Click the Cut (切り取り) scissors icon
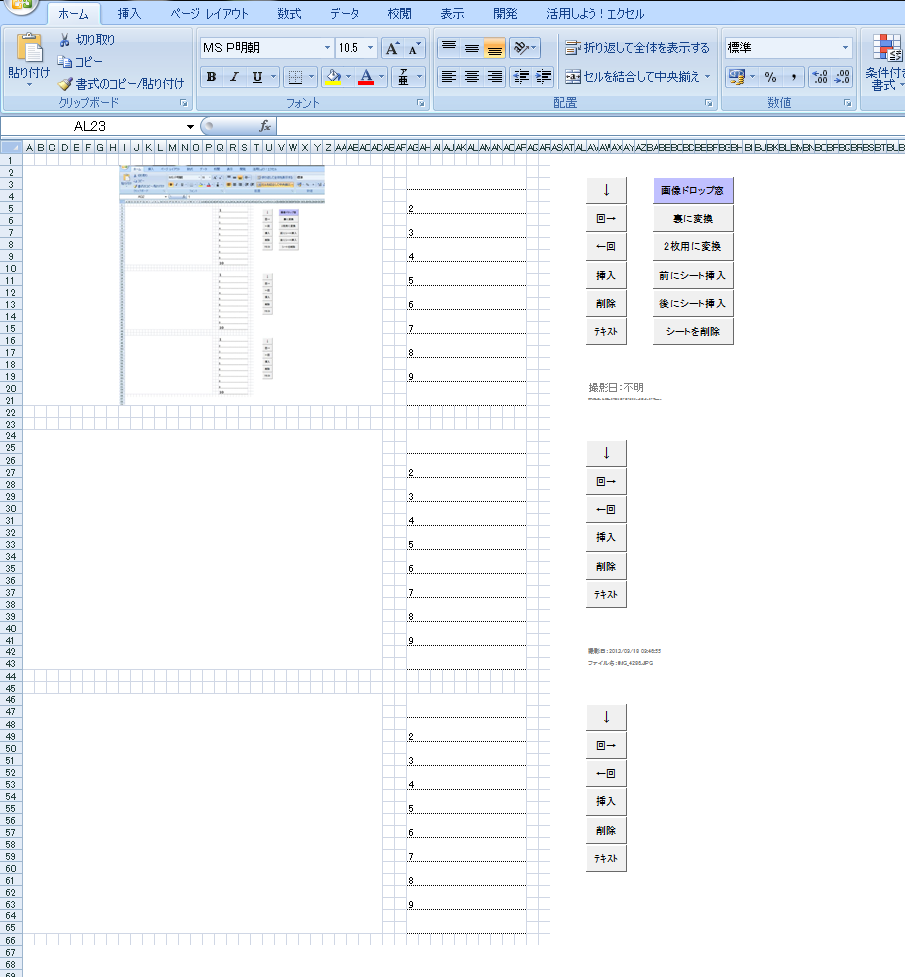Screen dimensions: 905x977 (65, 40)
